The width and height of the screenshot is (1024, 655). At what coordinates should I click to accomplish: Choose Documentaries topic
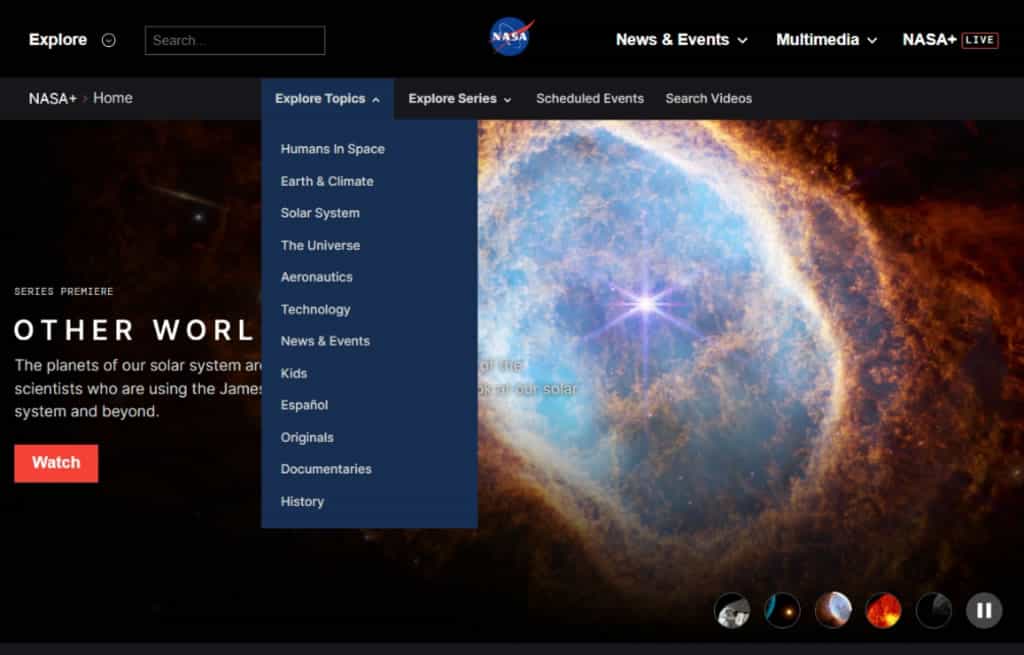point(326,469)
